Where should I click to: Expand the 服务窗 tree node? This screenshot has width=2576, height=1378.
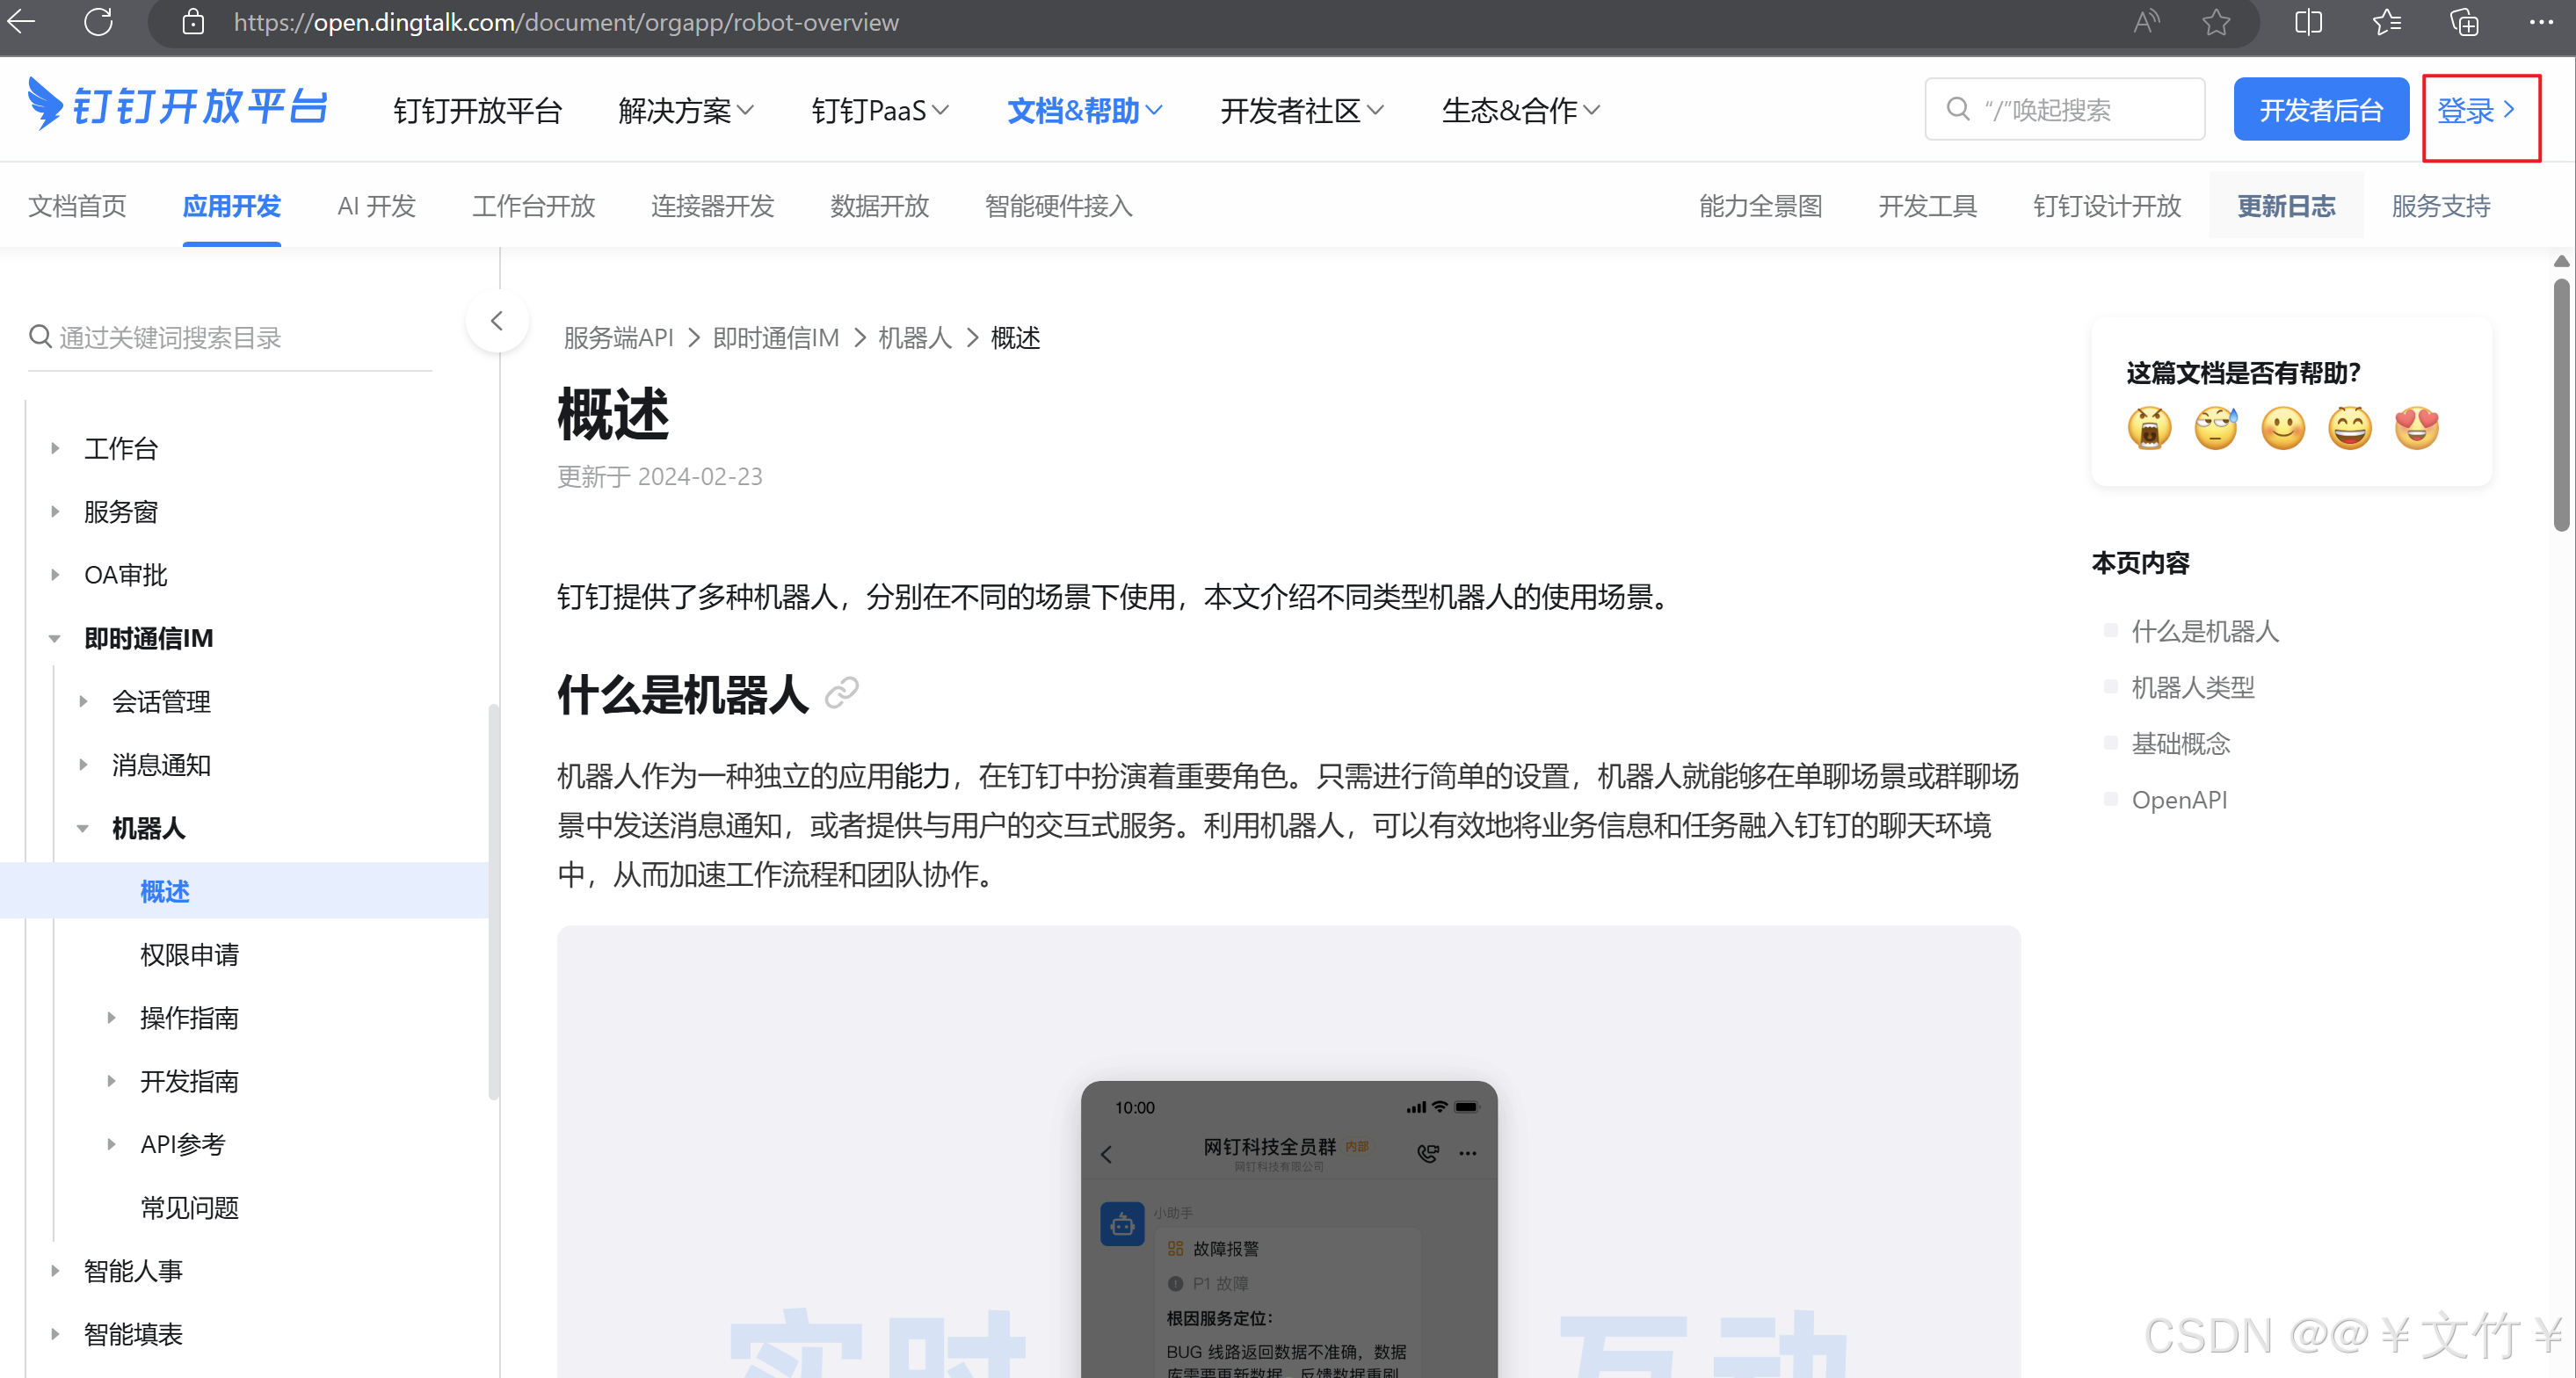pos(55,512)
